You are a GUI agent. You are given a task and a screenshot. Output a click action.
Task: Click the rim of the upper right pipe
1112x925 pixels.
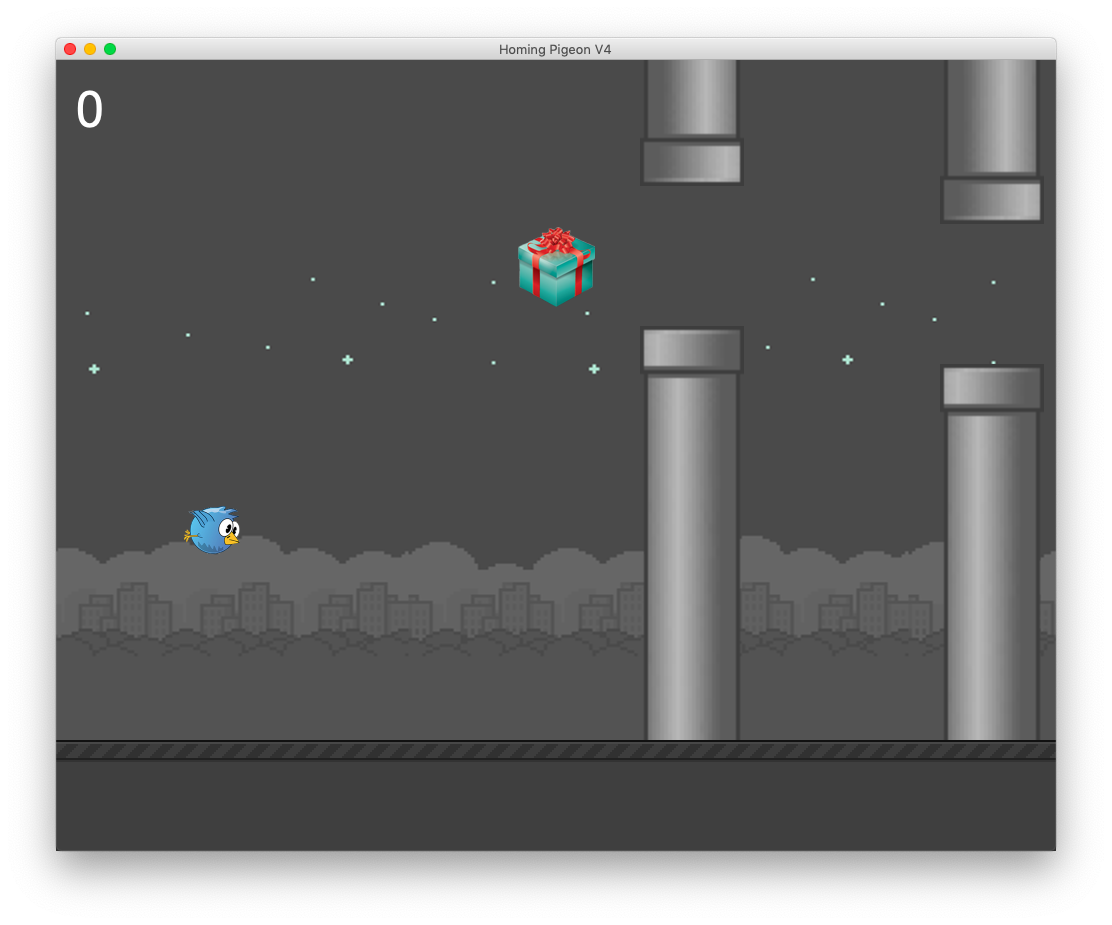point(991,200)
